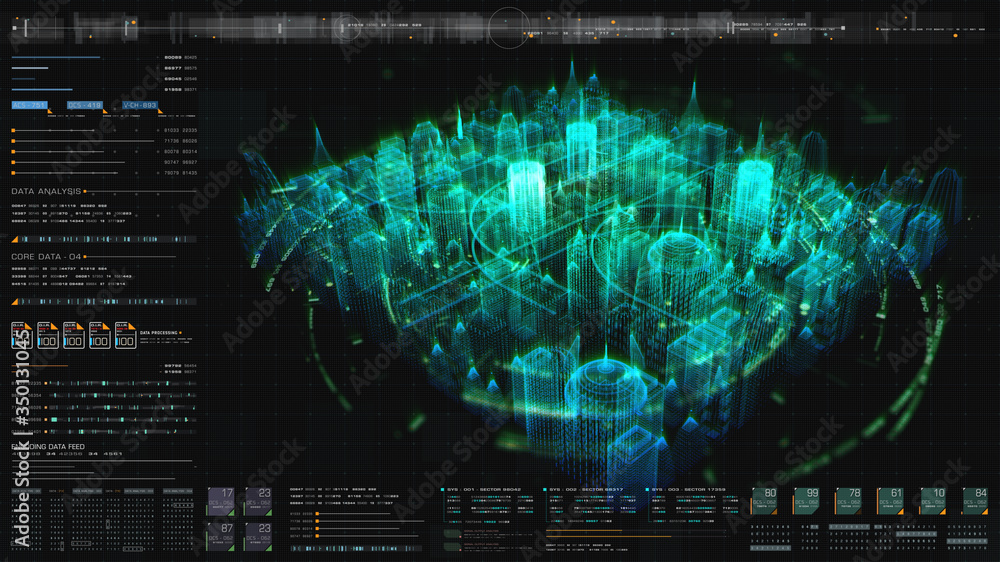The width and height of the screenshot is (1000, 562).
Task: Click the orange slider handle for 90747 96927
Action: 13,163
